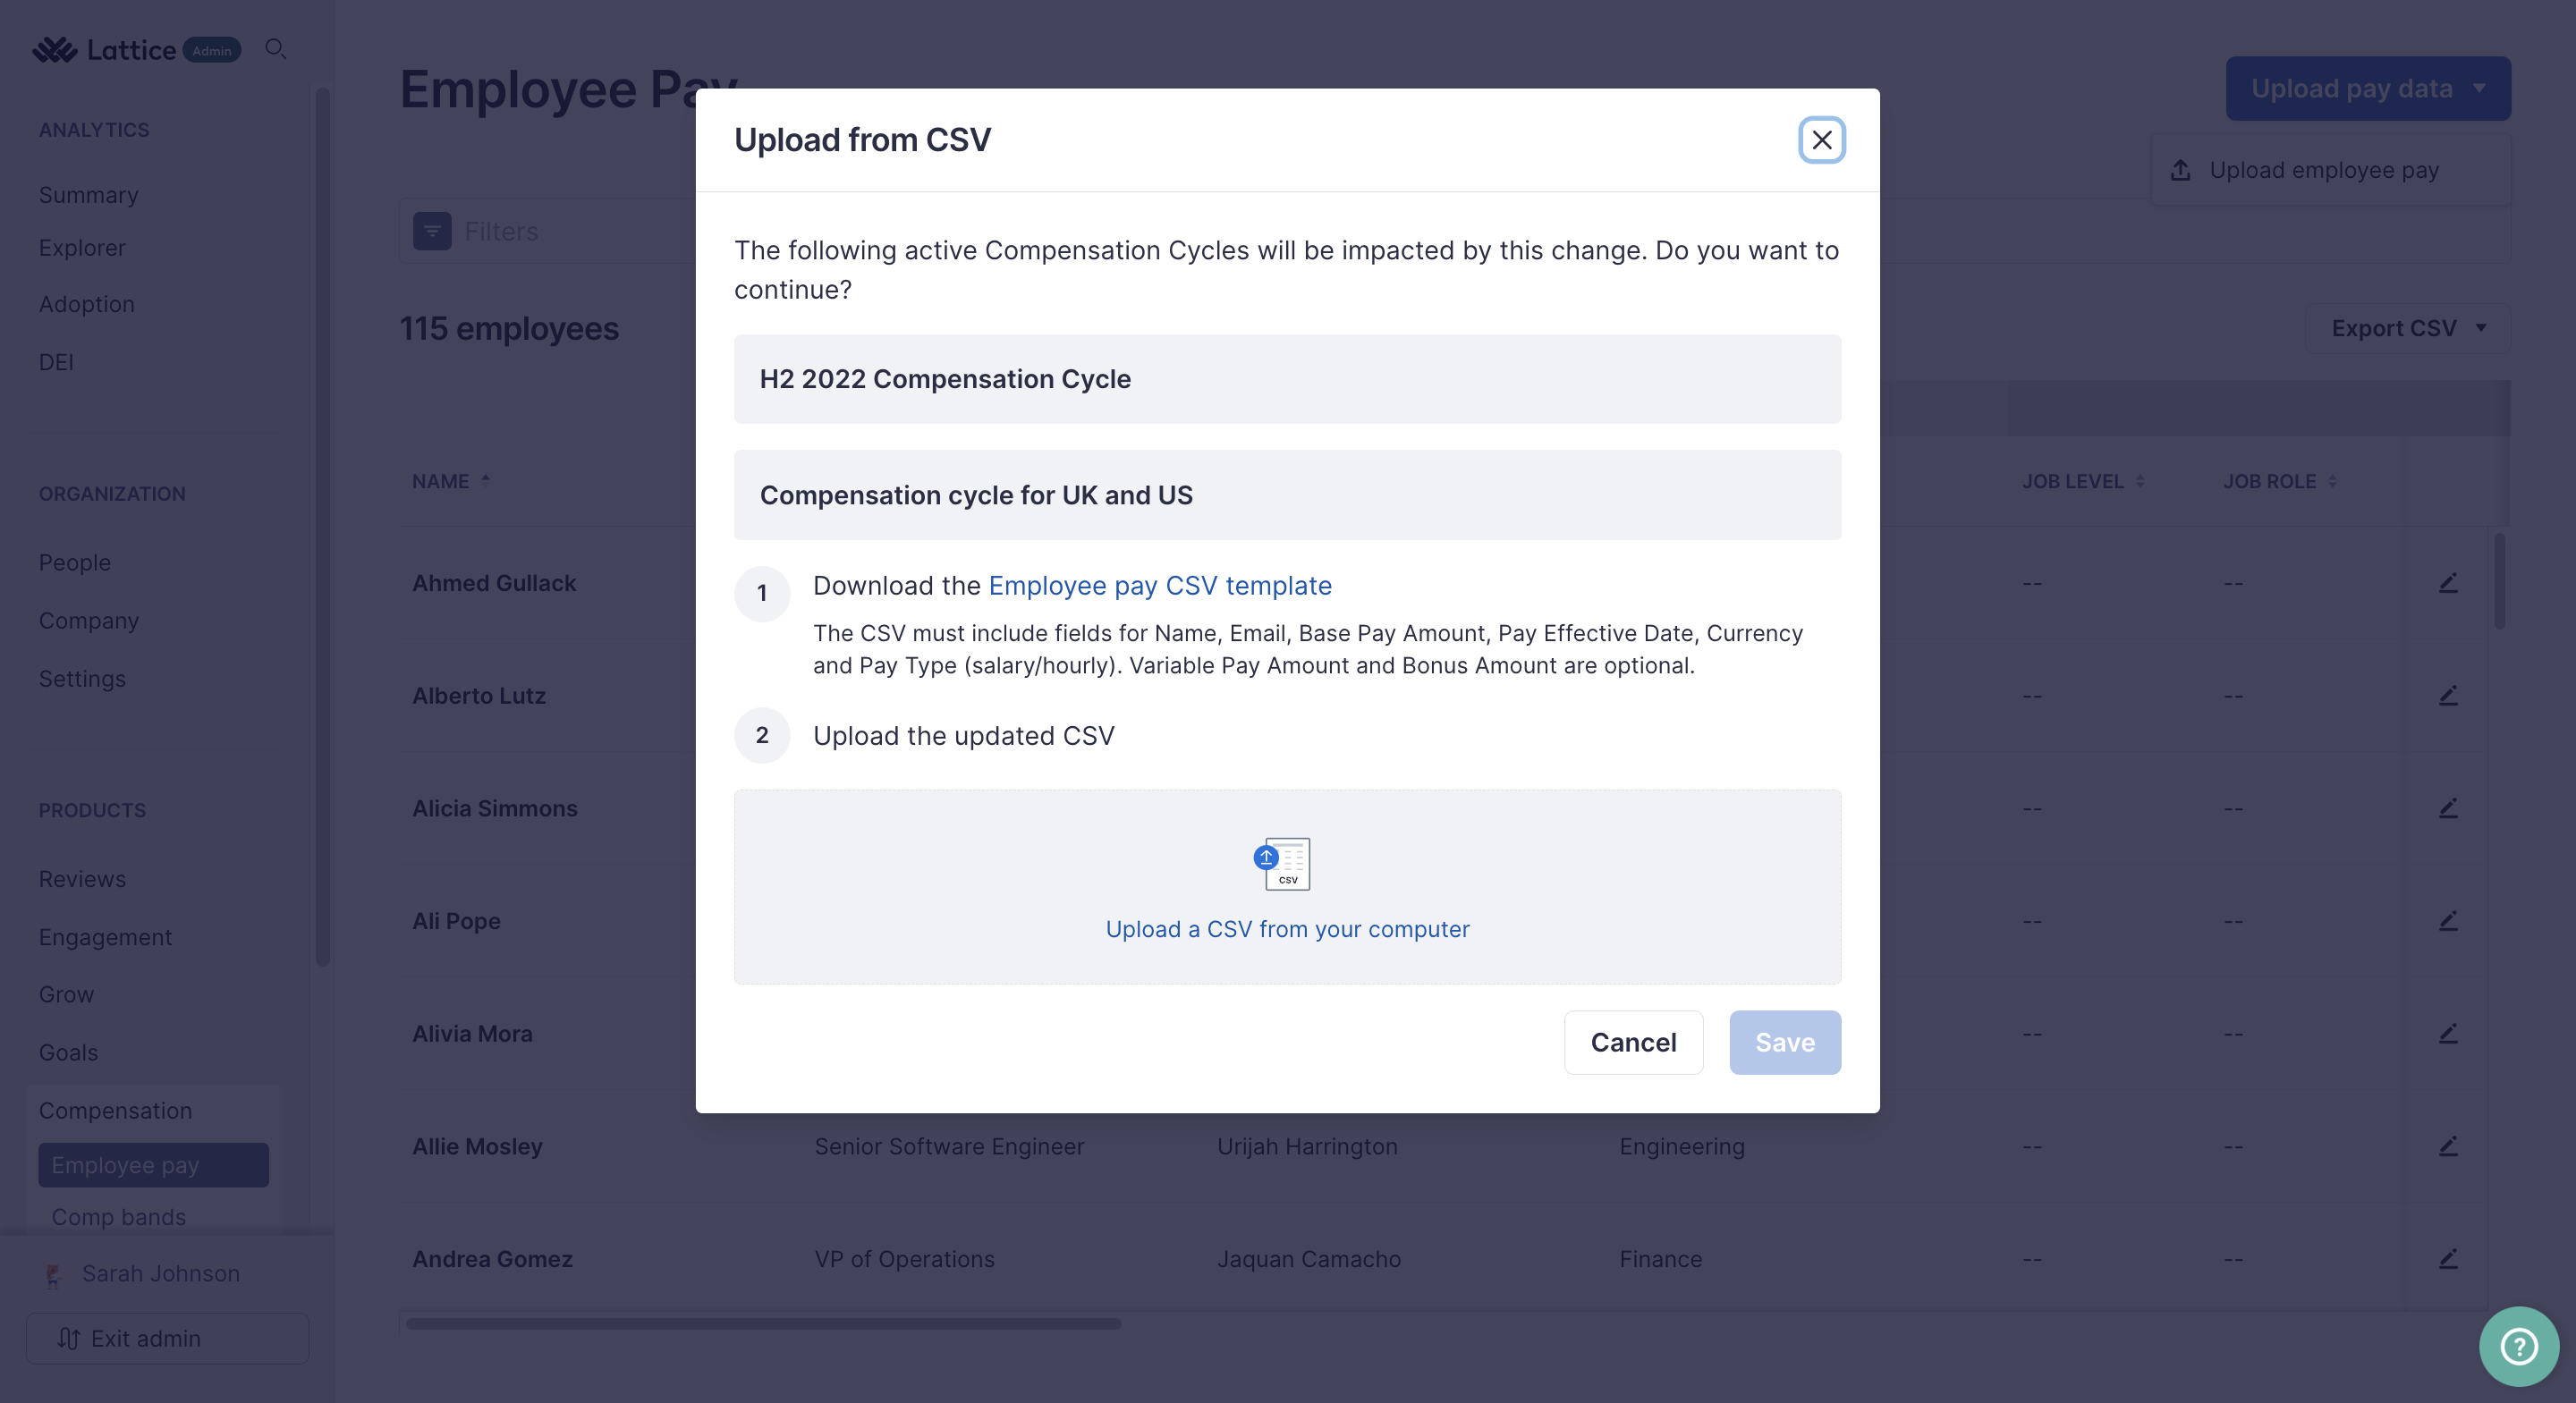The height and width of the screenshot is (1403, 2576).
Task: Sort by the NAME column arrow
Action: pos(485,481)
